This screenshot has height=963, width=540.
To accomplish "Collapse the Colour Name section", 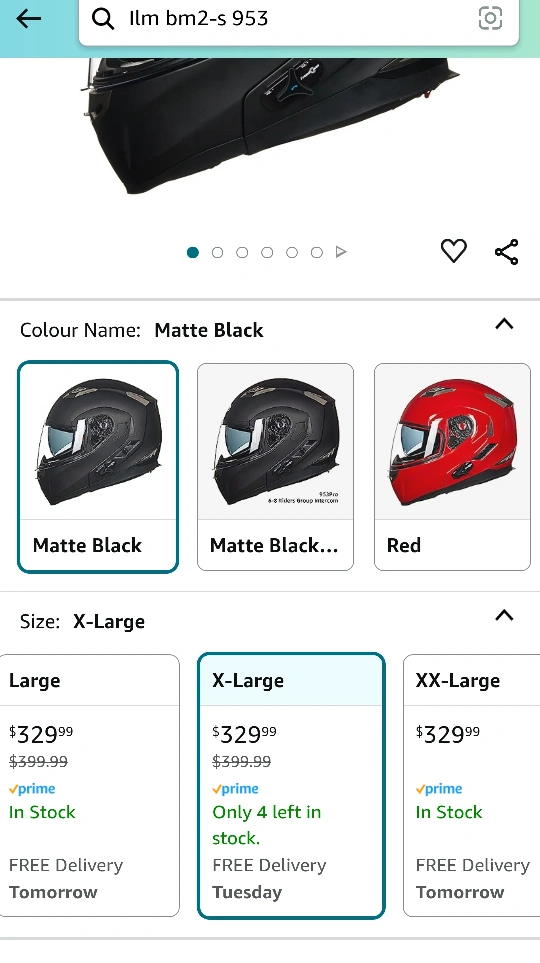I will [504, 324].
